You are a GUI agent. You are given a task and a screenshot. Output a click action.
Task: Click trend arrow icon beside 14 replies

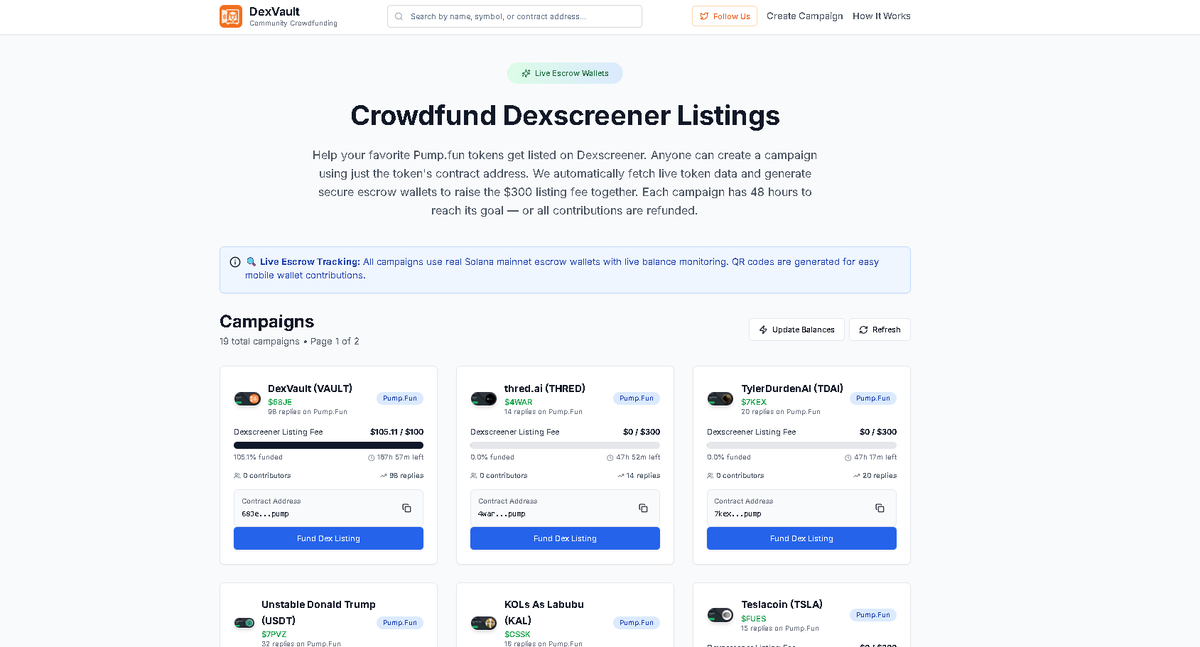621,476
